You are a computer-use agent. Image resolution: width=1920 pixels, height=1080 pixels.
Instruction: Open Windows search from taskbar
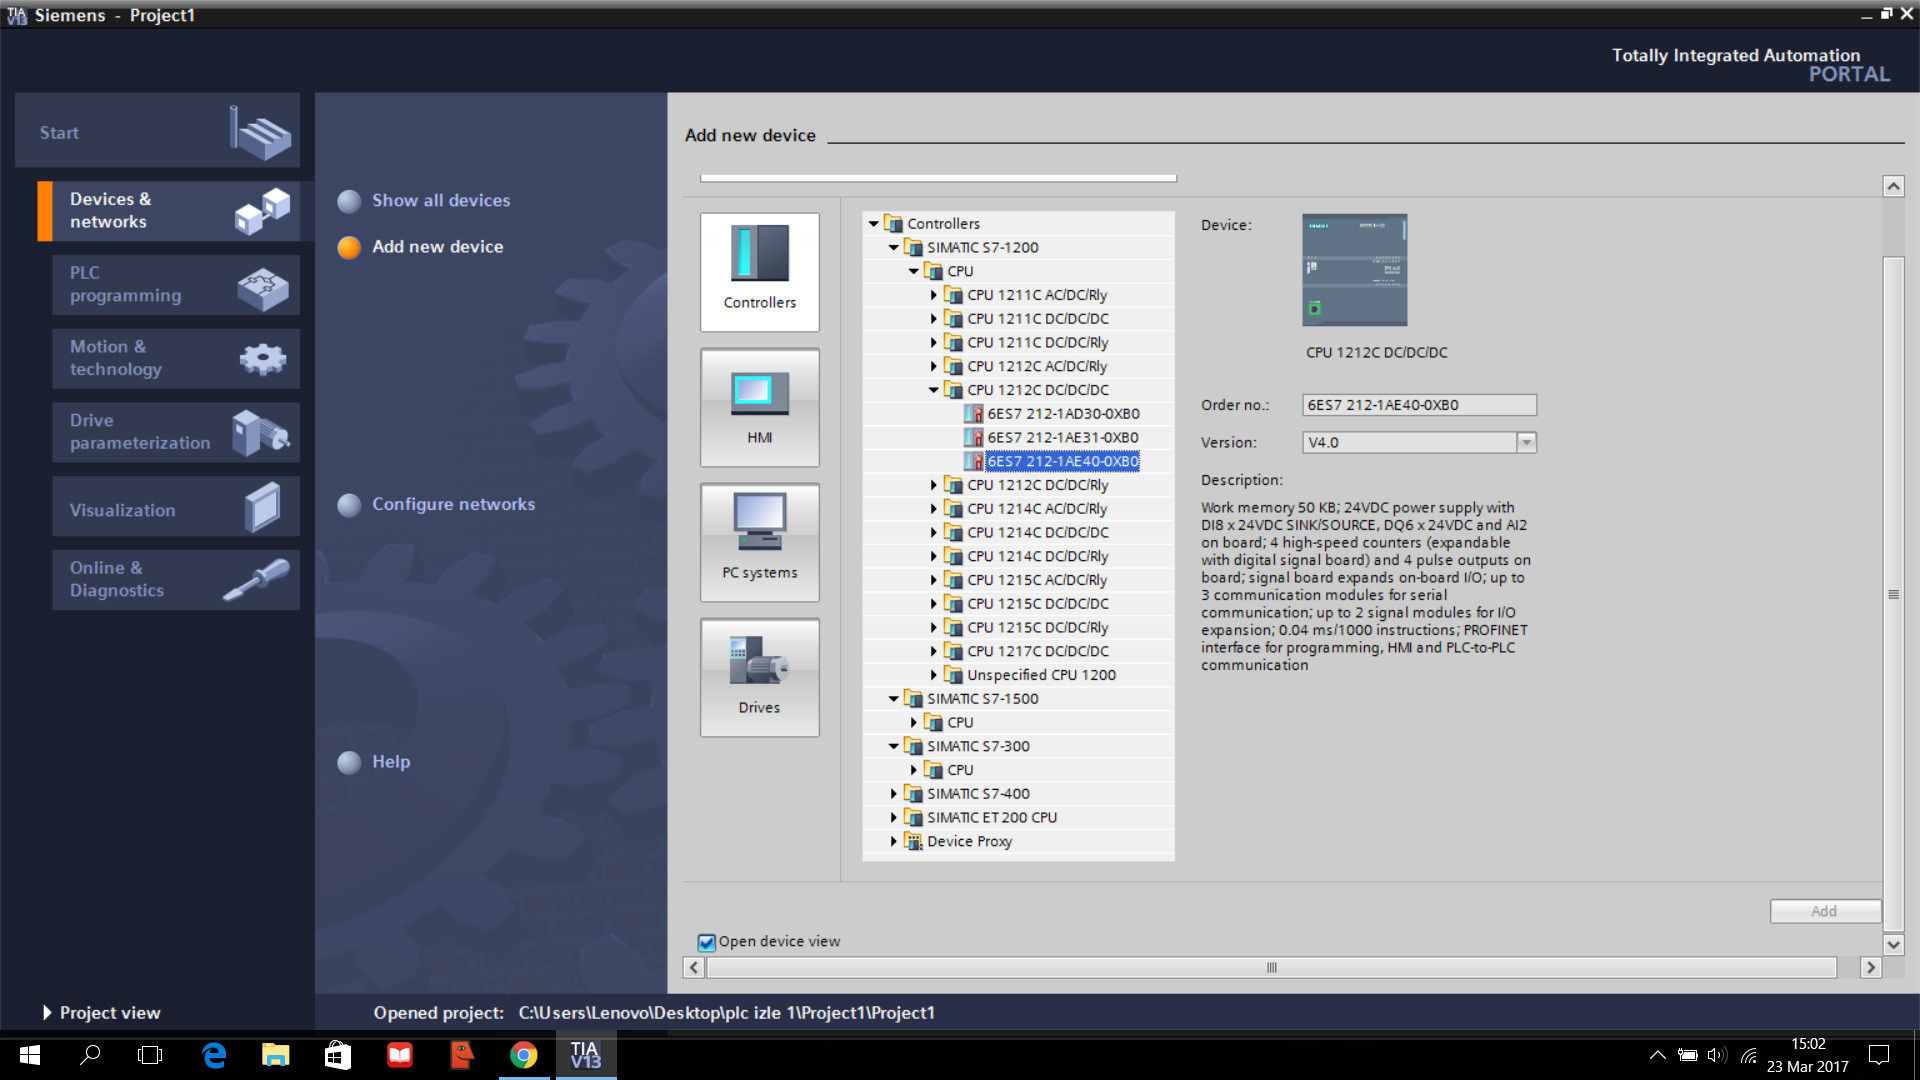click(90, 1055)
